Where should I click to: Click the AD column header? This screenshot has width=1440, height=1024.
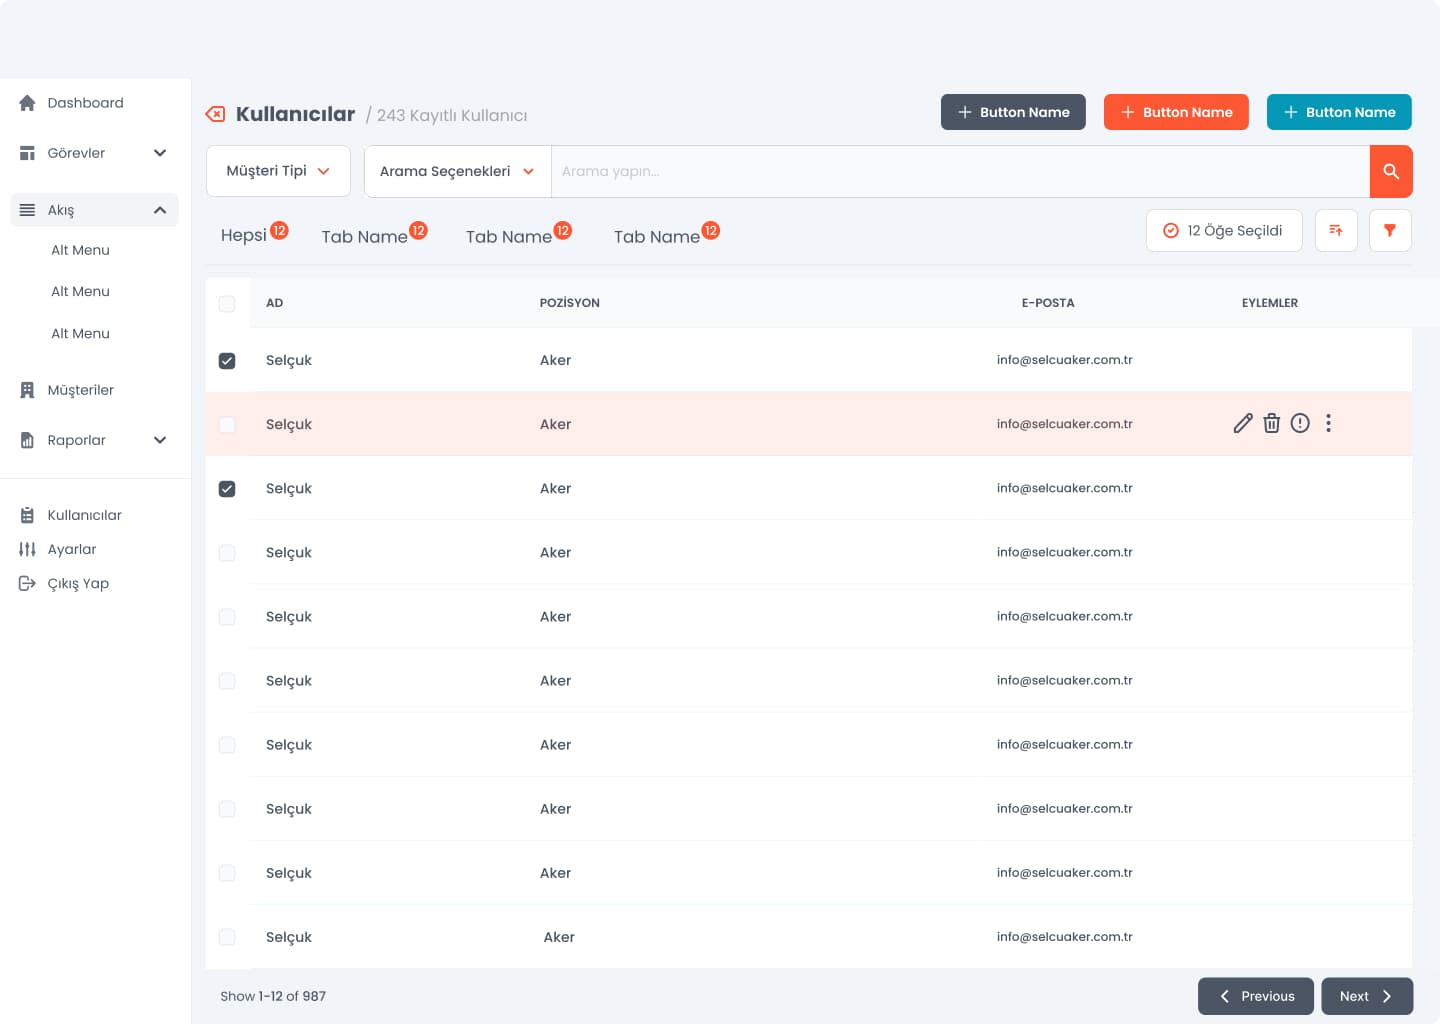[274, 303]
